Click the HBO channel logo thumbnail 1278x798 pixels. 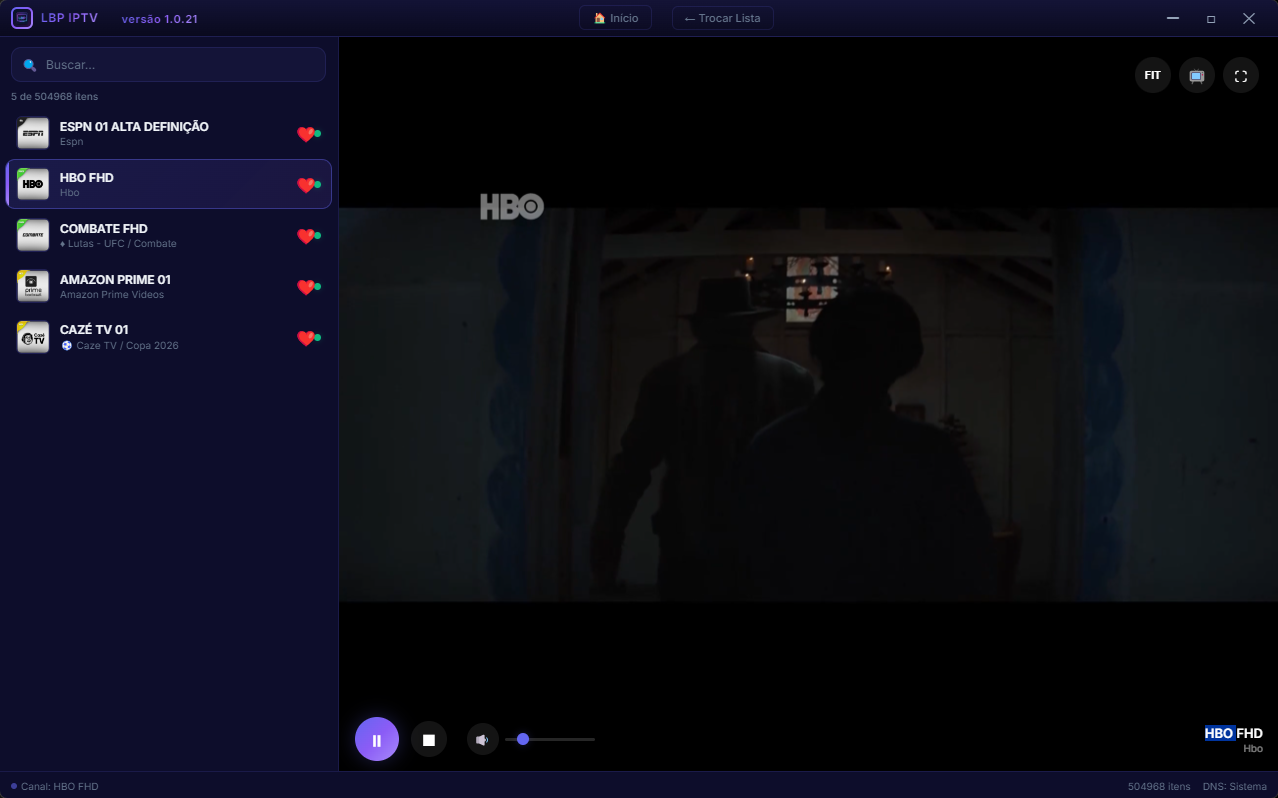pyautogui.click(x=33, y=184)
